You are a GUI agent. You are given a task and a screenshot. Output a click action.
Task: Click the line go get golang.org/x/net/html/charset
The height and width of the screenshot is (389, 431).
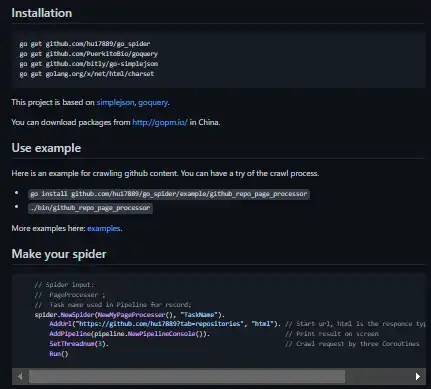[87, 74]
